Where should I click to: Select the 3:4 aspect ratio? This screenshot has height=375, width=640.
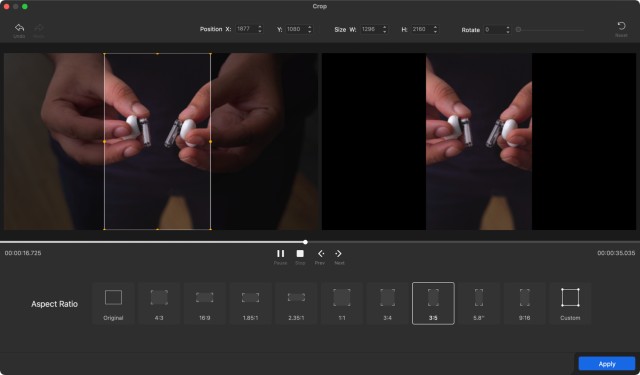tap(387, 303)
